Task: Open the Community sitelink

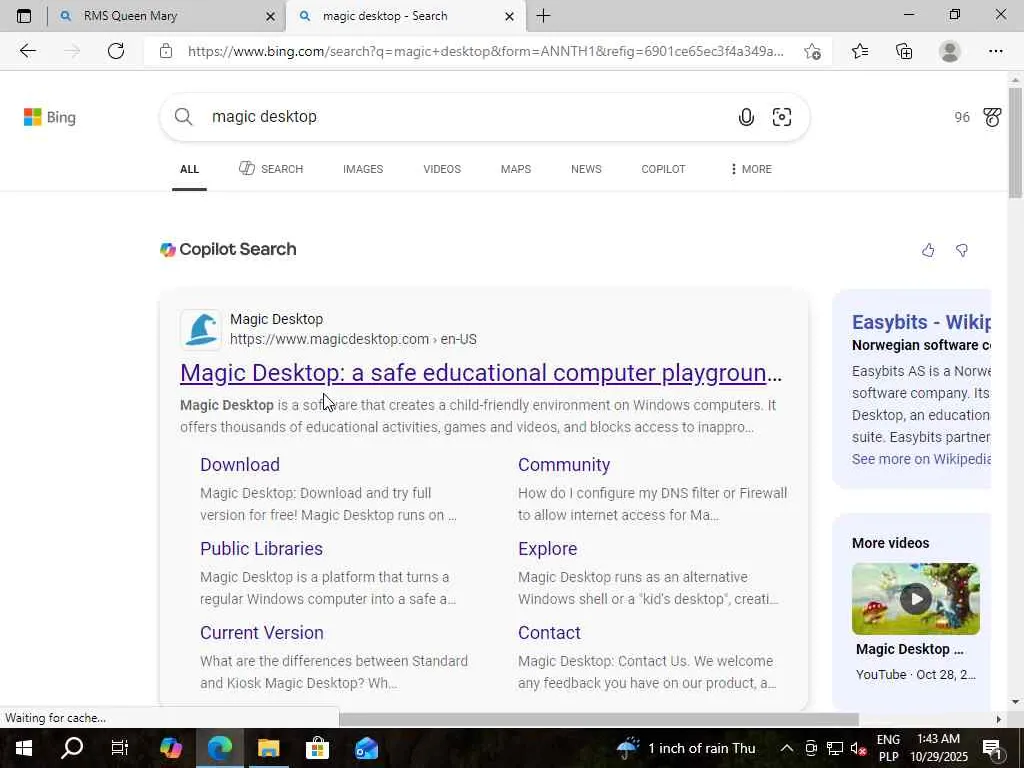Action: (564, 464)
